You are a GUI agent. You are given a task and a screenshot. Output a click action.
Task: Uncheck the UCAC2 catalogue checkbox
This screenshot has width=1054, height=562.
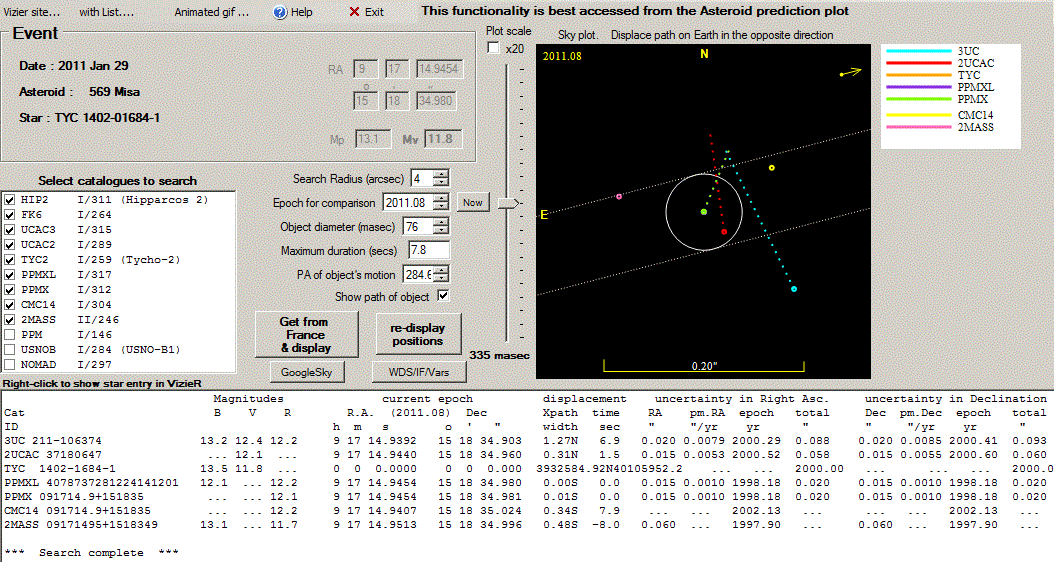(x=9, y=245)
